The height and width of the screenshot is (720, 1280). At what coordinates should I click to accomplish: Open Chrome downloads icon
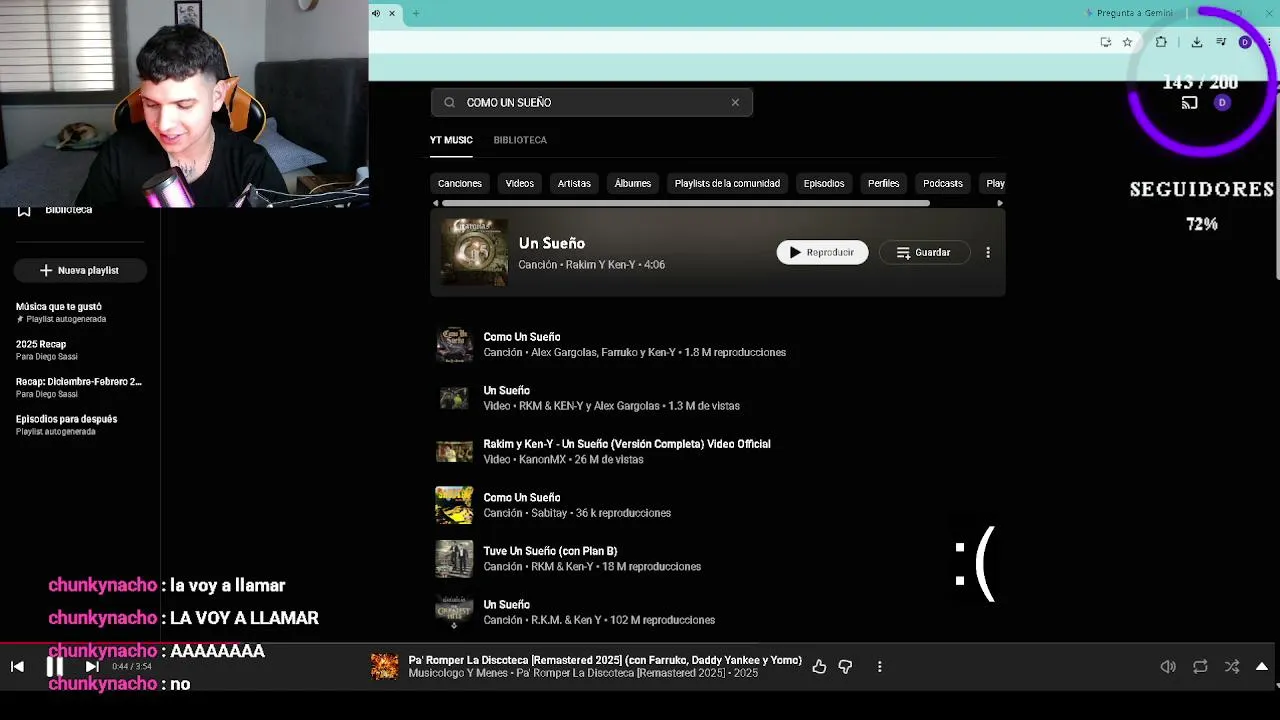(x=1196, y=42)
